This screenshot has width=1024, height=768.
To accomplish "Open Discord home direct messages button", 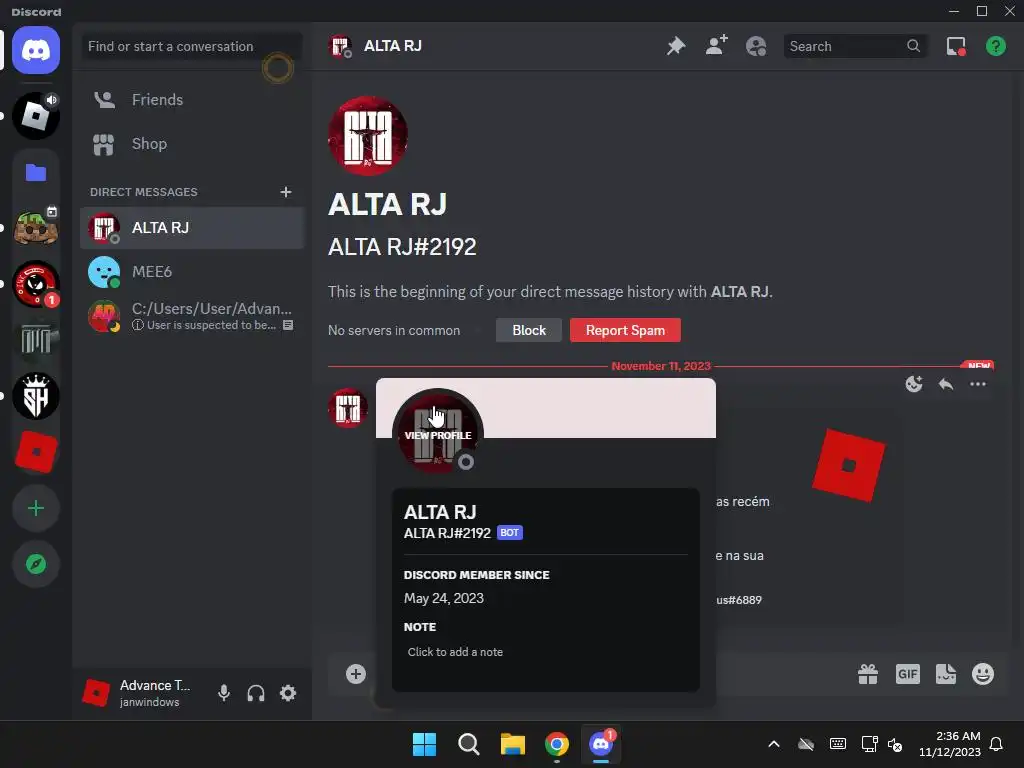I will click(x=36, y=50).
